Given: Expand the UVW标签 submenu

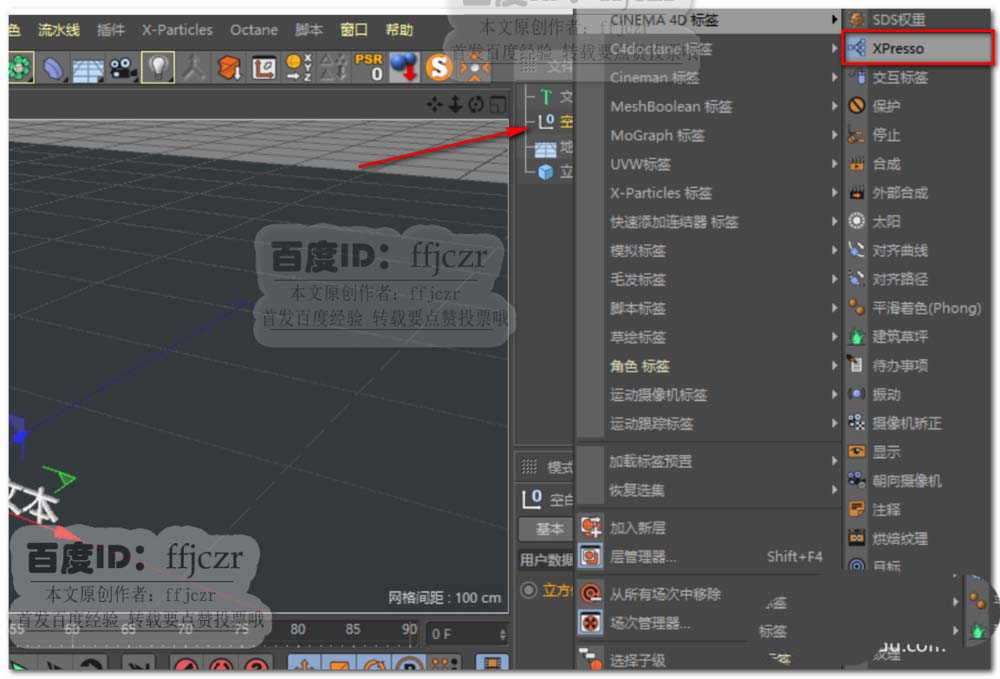Looking at the screenshot, I should 709,164.
